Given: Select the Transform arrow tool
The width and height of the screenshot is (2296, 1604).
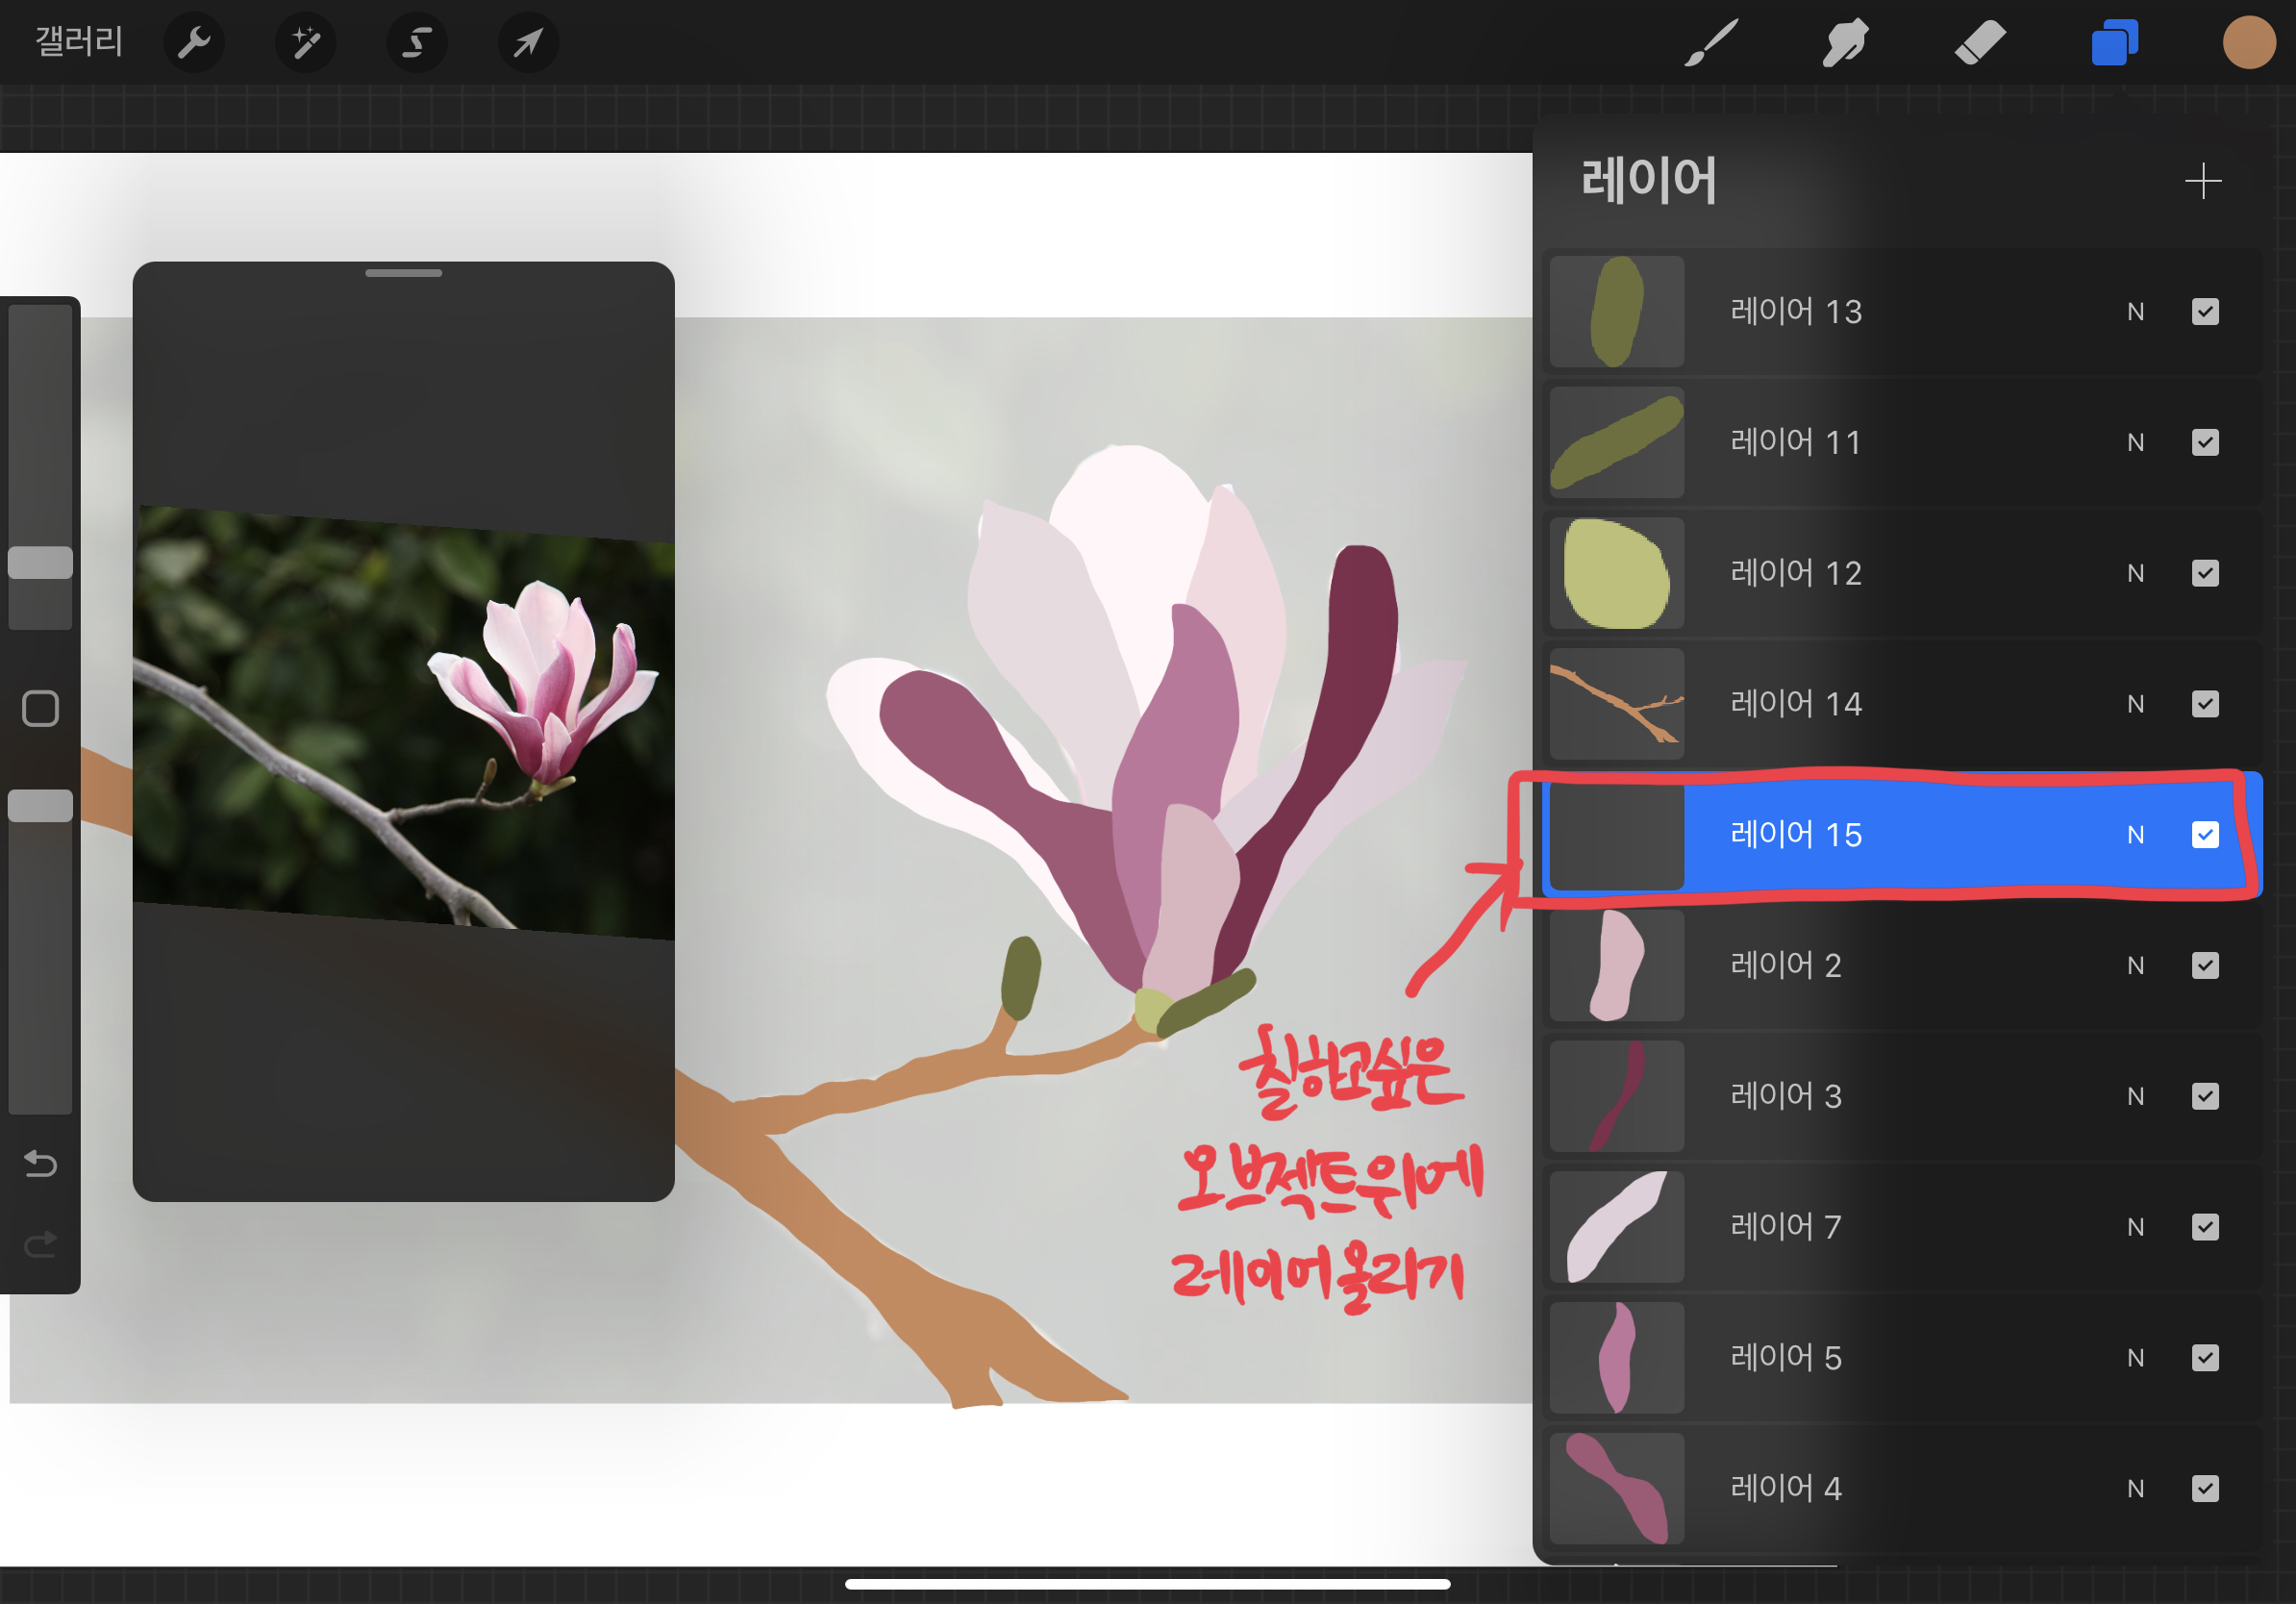Looking at the screenshot, I should (x=528, y=43).
